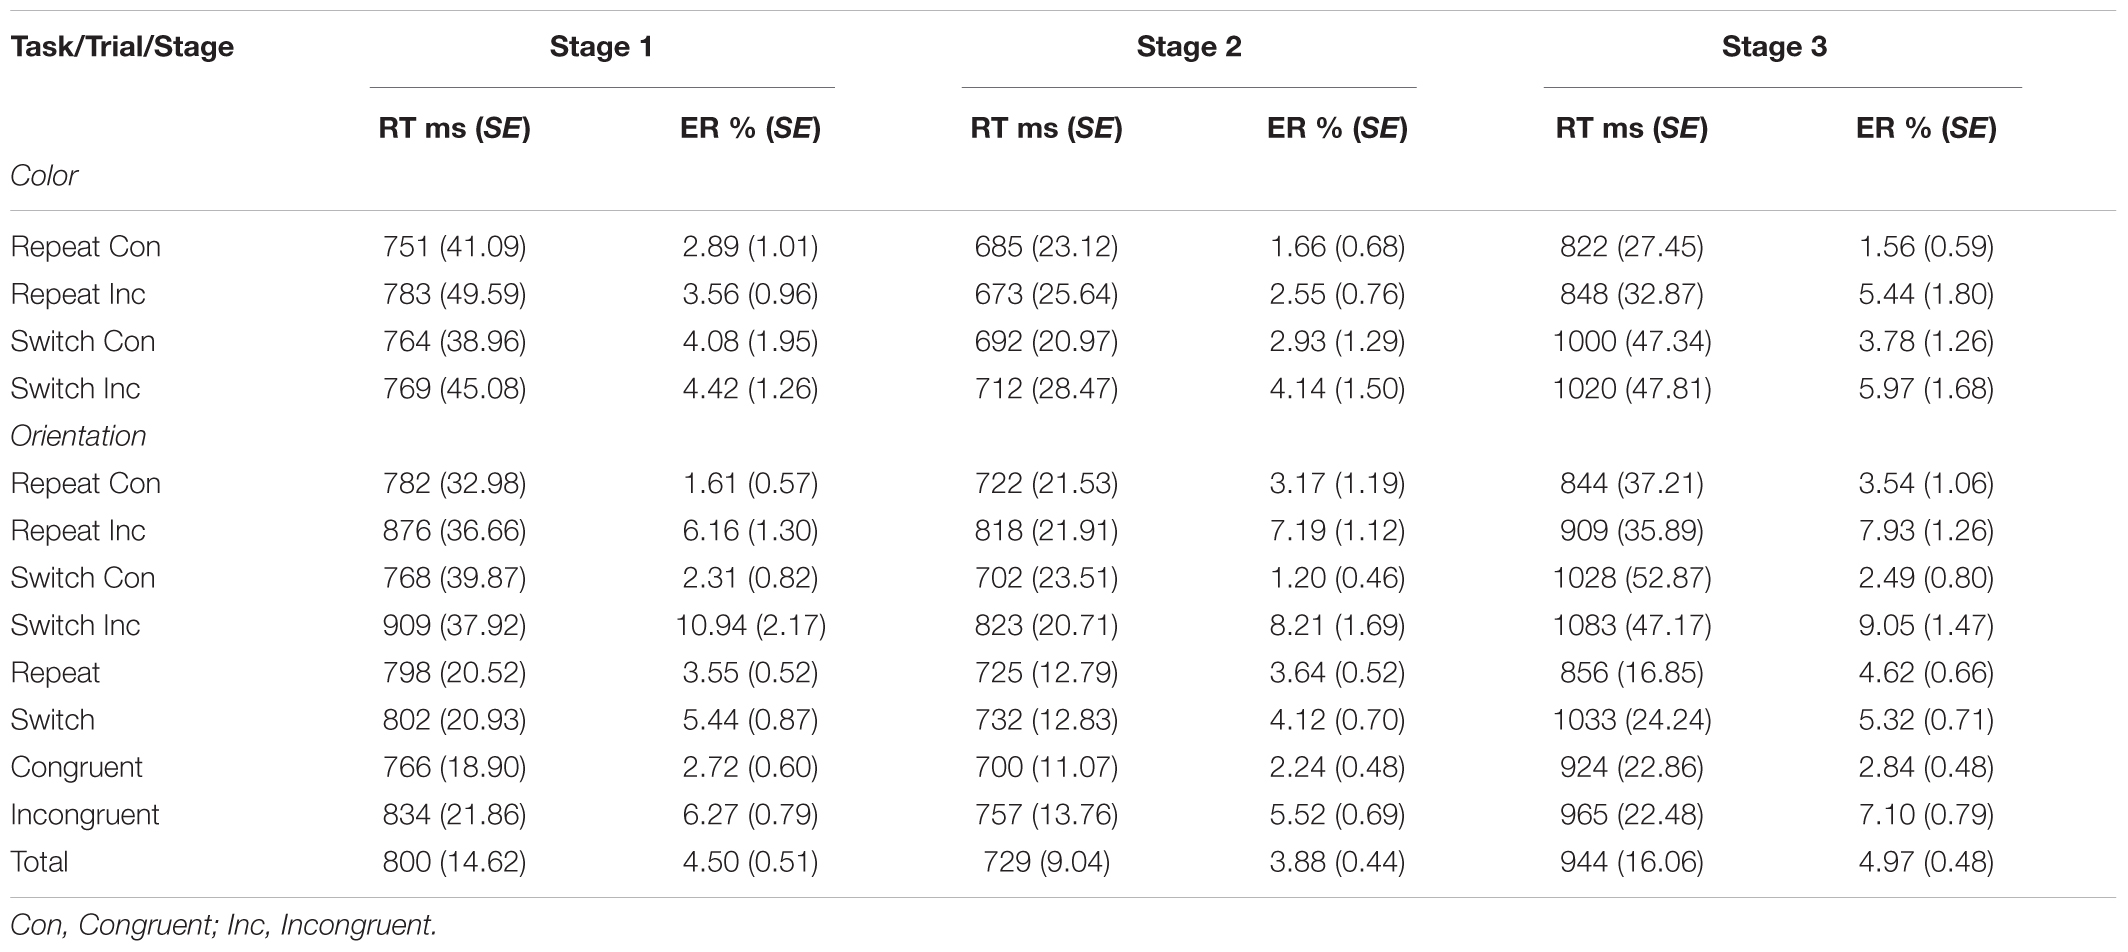Screen dimensions: 2128x952
Task: Click the Orientation section label
Action: (78, 436)
